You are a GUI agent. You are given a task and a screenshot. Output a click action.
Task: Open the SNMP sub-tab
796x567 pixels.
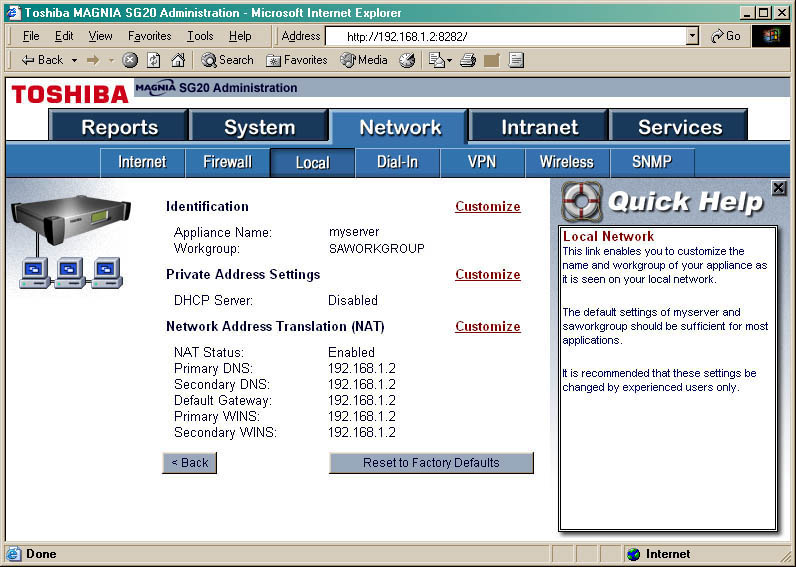[x=652, y=162]
